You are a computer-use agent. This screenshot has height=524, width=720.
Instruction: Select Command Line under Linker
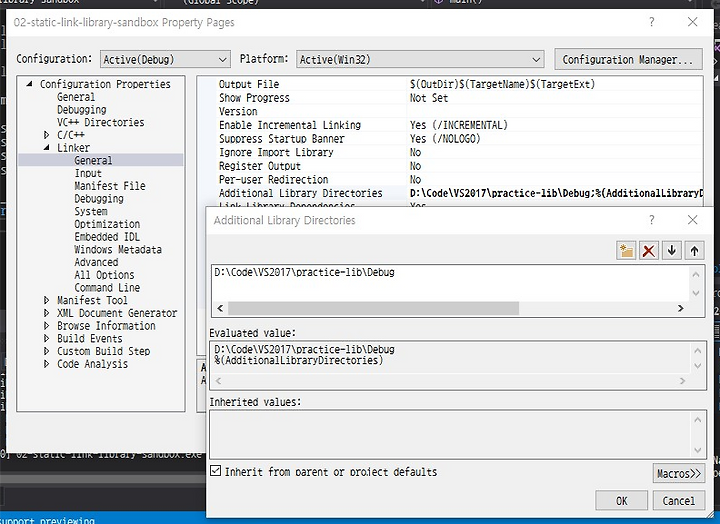tap(107, 287)
